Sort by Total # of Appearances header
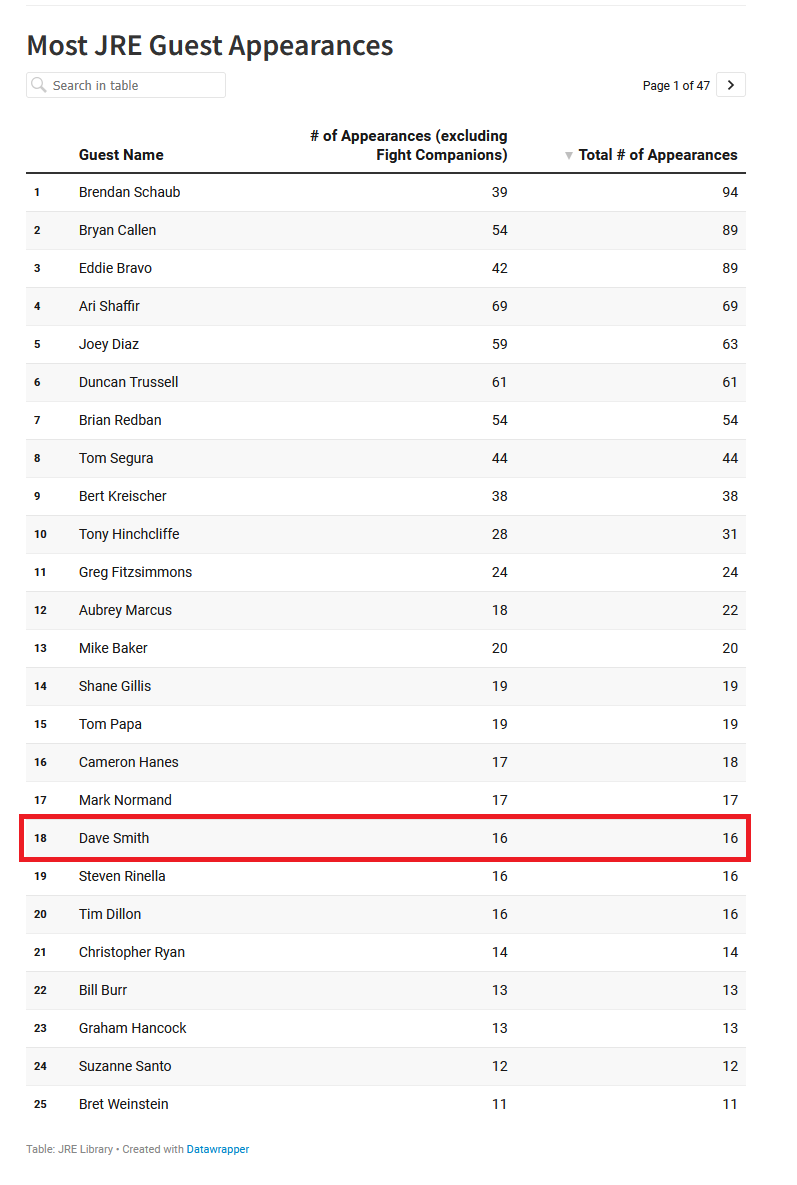The image size is (797, 1185). [657, 155]
